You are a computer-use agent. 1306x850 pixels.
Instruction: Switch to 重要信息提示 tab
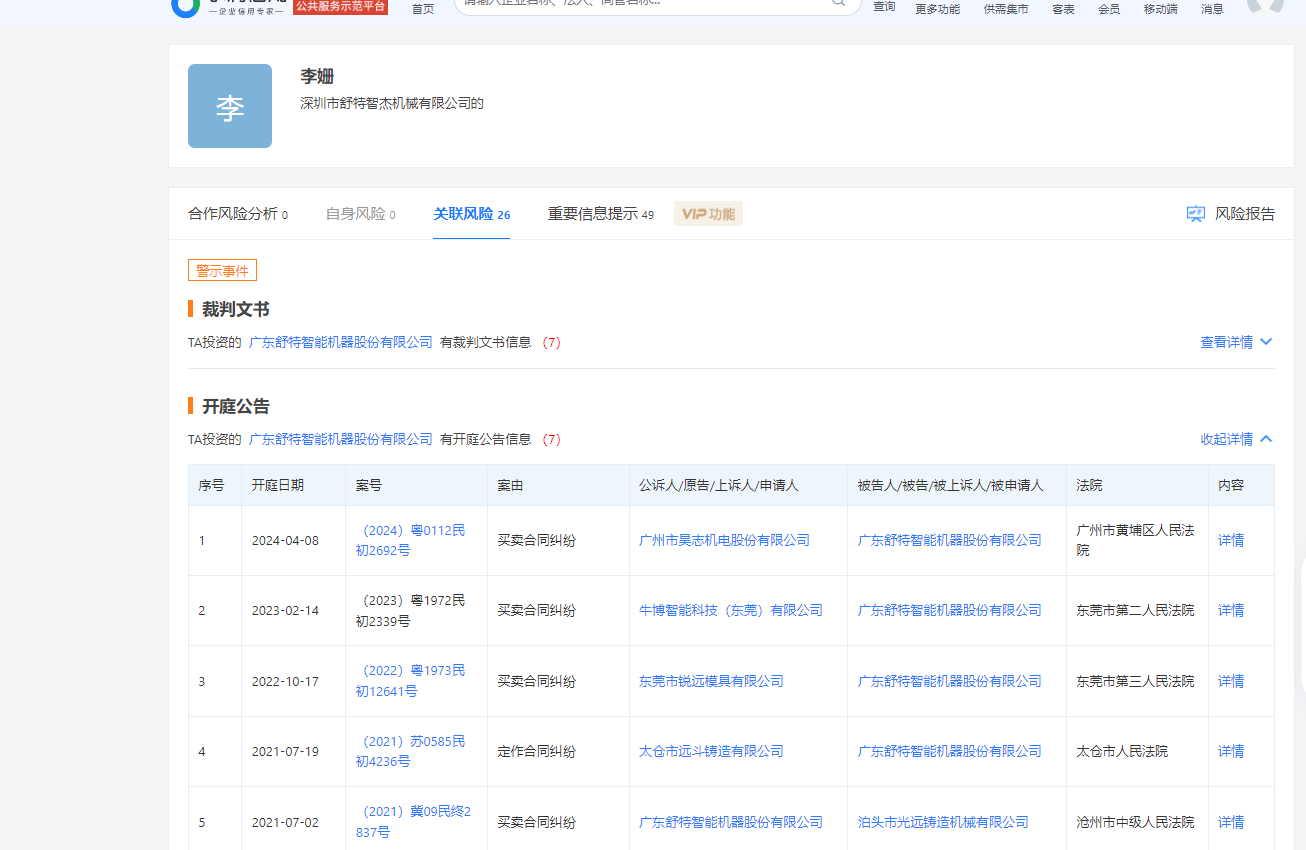pos(600,214)
